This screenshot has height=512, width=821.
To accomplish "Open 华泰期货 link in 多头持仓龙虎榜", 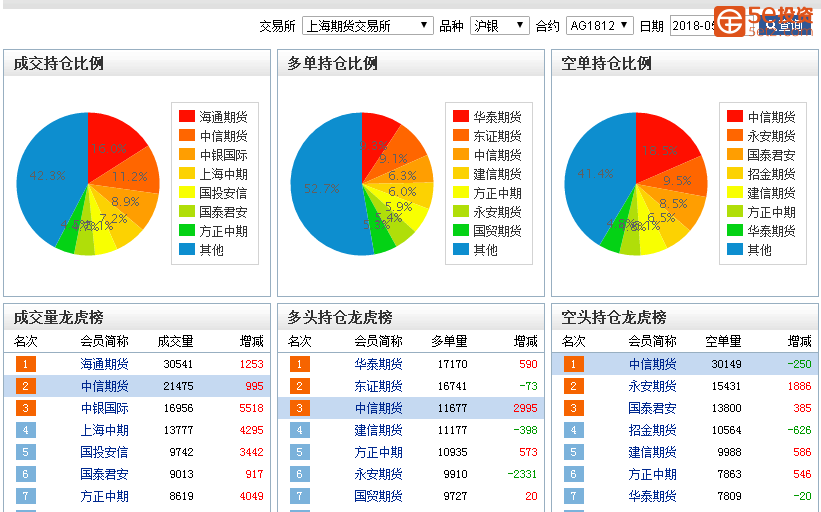I will (379, 364).
